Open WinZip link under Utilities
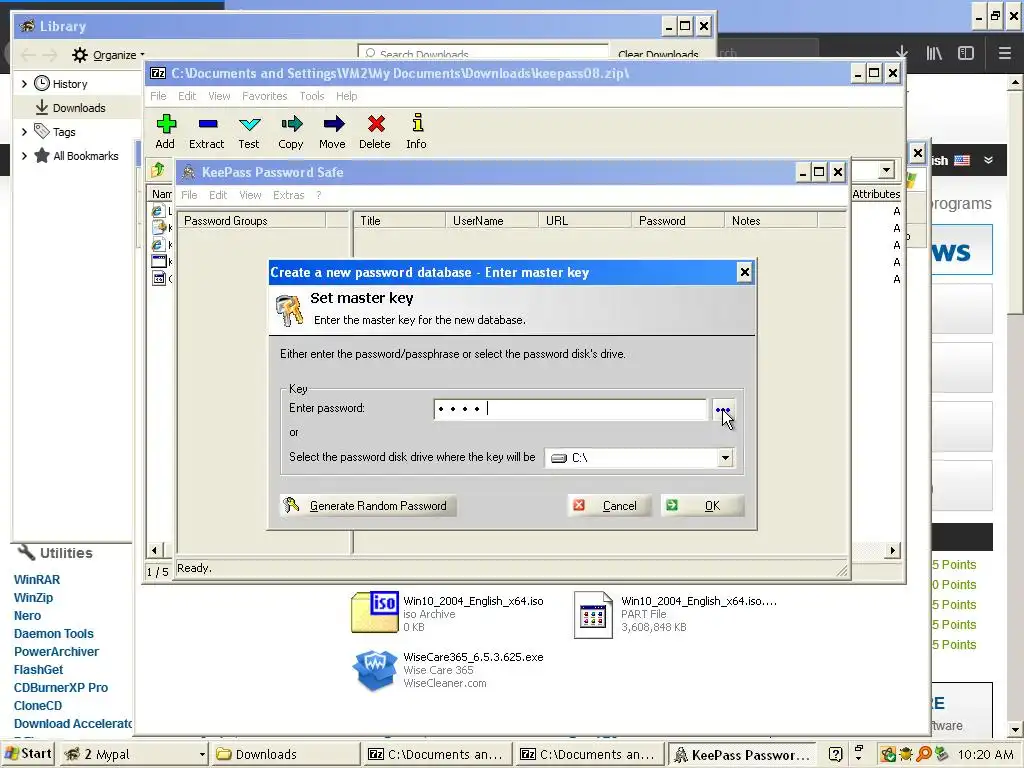Image resolution: width=1024 pixels, height=768 pixels. 33,598
